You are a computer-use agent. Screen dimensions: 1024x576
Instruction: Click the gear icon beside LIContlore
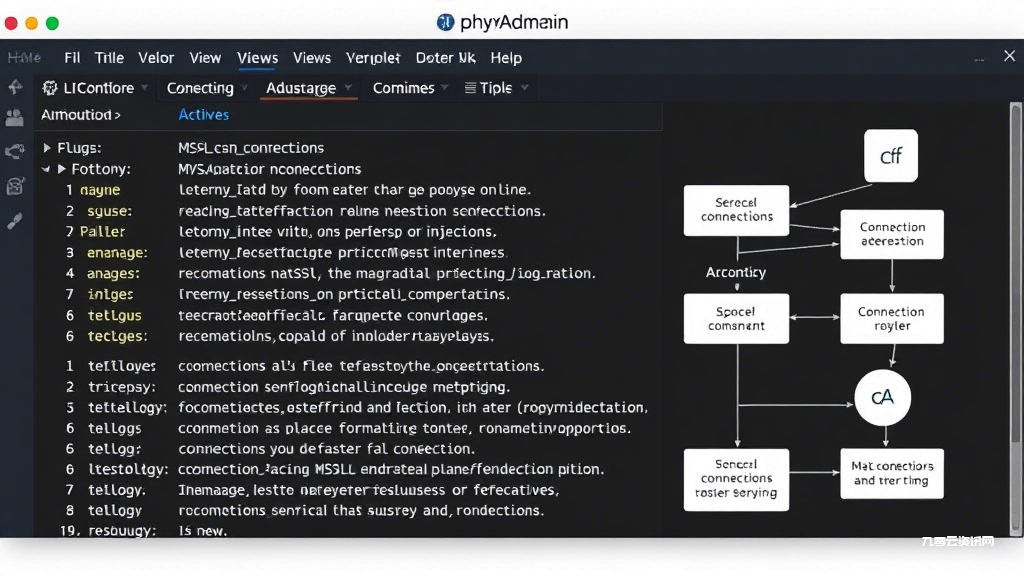click(x=50, y=88)
